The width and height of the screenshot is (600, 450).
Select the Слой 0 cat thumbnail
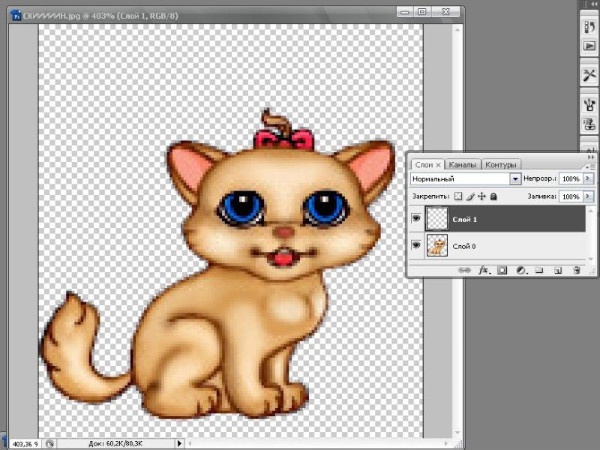pyautogui.click(x=437, y=245)
